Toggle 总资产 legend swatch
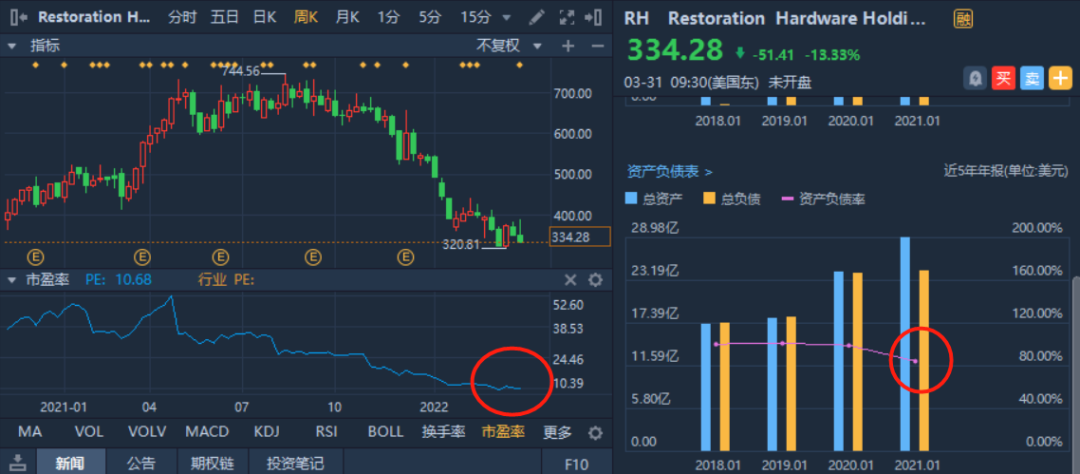The image size is (1080, 474). coord(632,199)
